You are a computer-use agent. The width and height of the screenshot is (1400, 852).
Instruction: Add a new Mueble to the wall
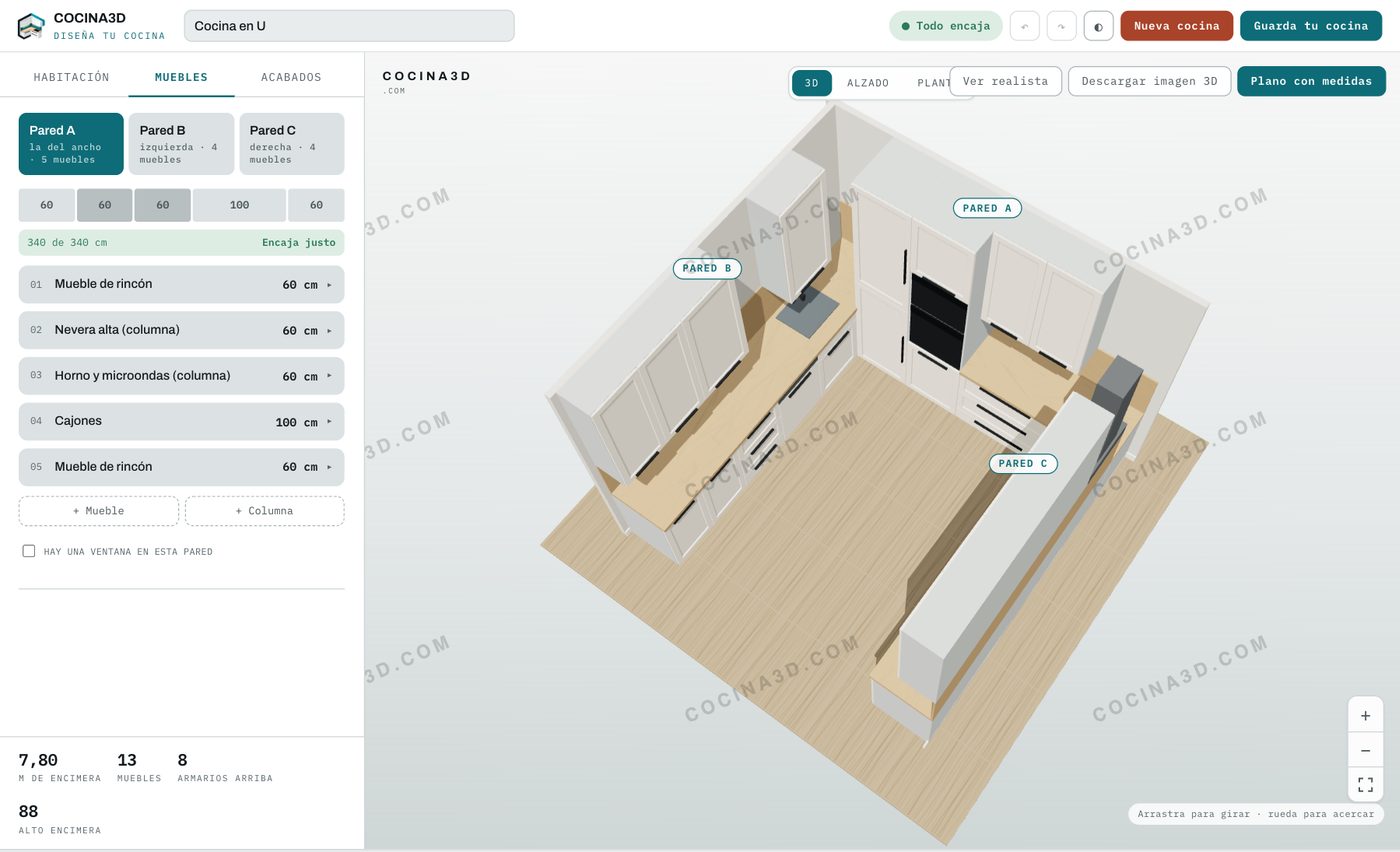(x=98, y=511)
